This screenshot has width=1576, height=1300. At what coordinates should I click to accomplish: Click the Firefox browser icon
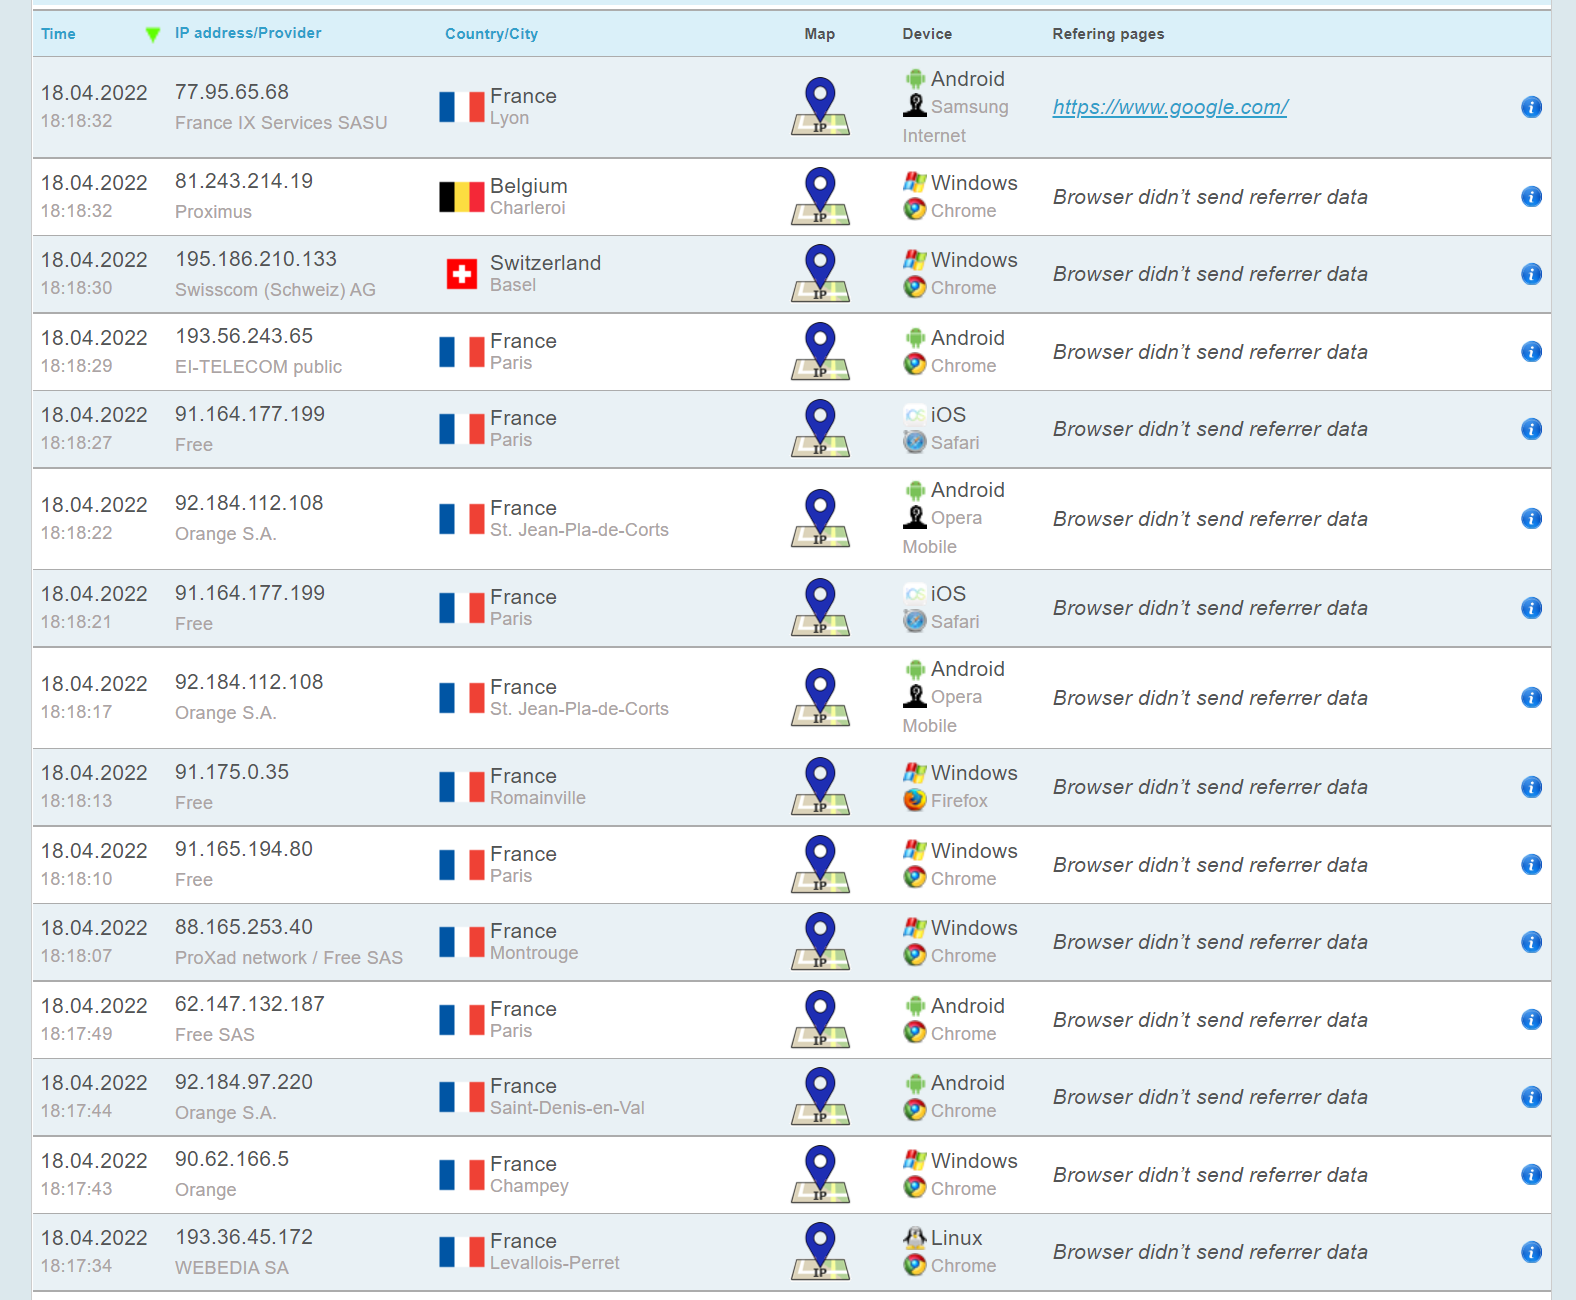(914, 800)
